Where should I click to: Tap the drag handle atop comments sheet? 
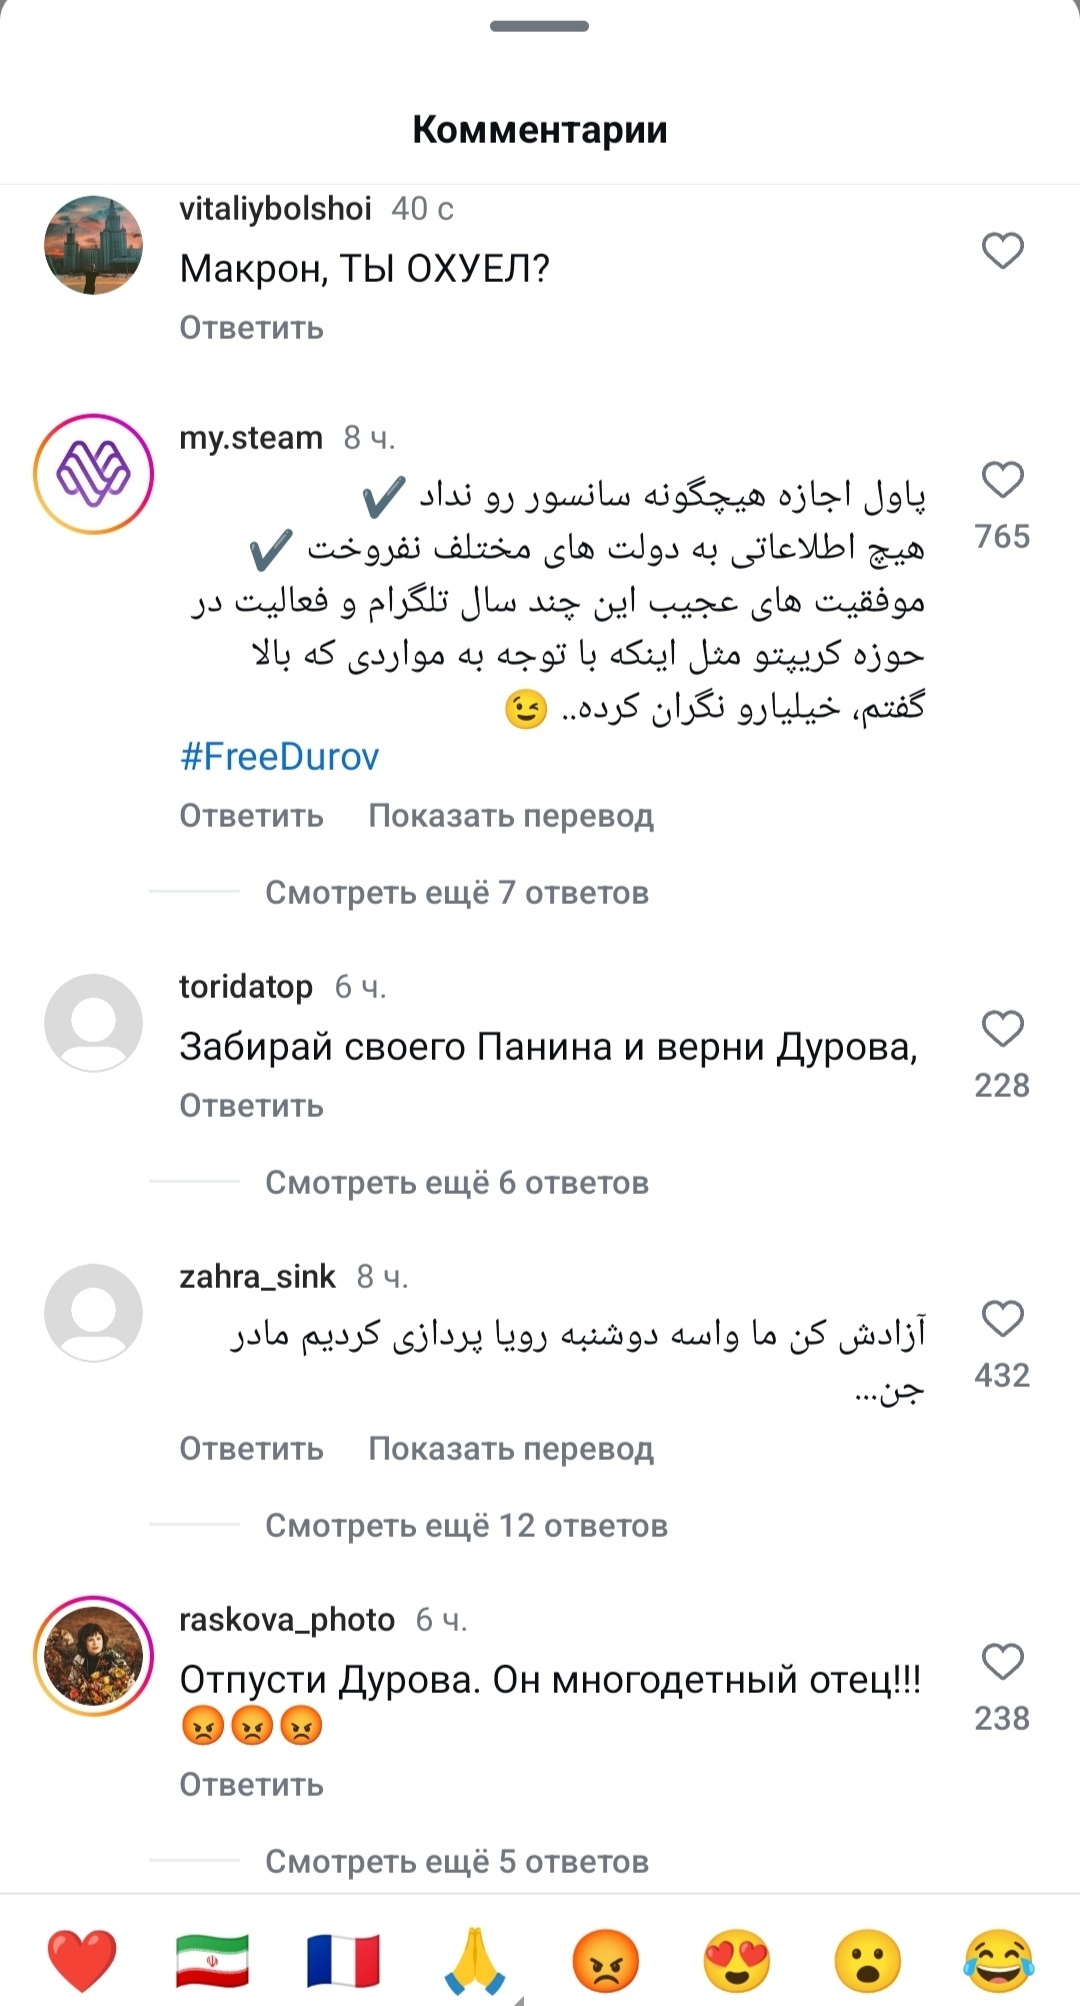[x=539, y=26]
